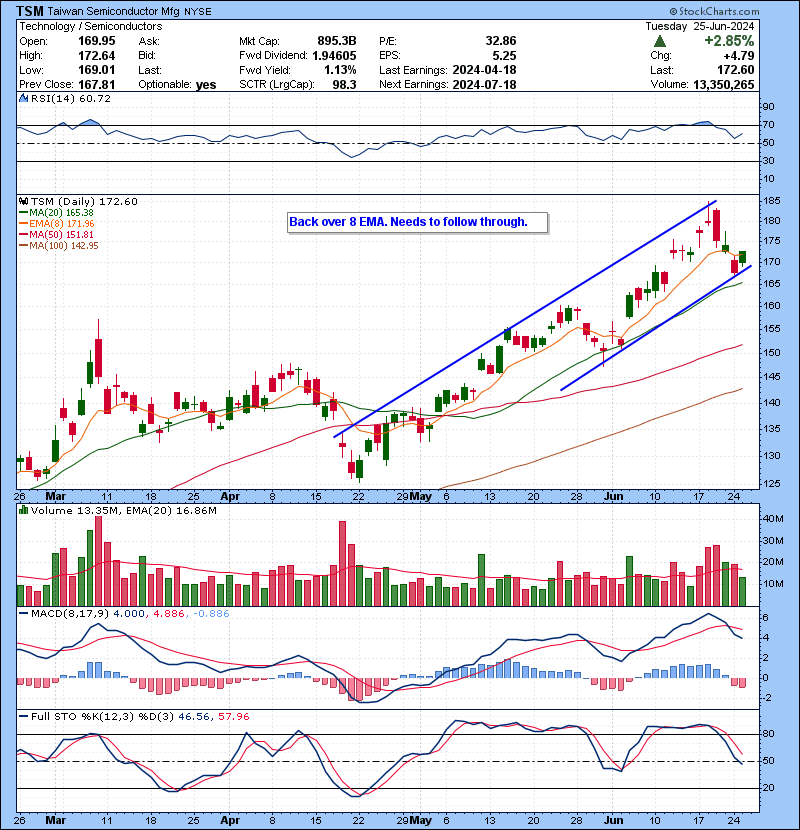Click the Optionable value yes
This screenshot has height=830, width=800.
point(206,85)
